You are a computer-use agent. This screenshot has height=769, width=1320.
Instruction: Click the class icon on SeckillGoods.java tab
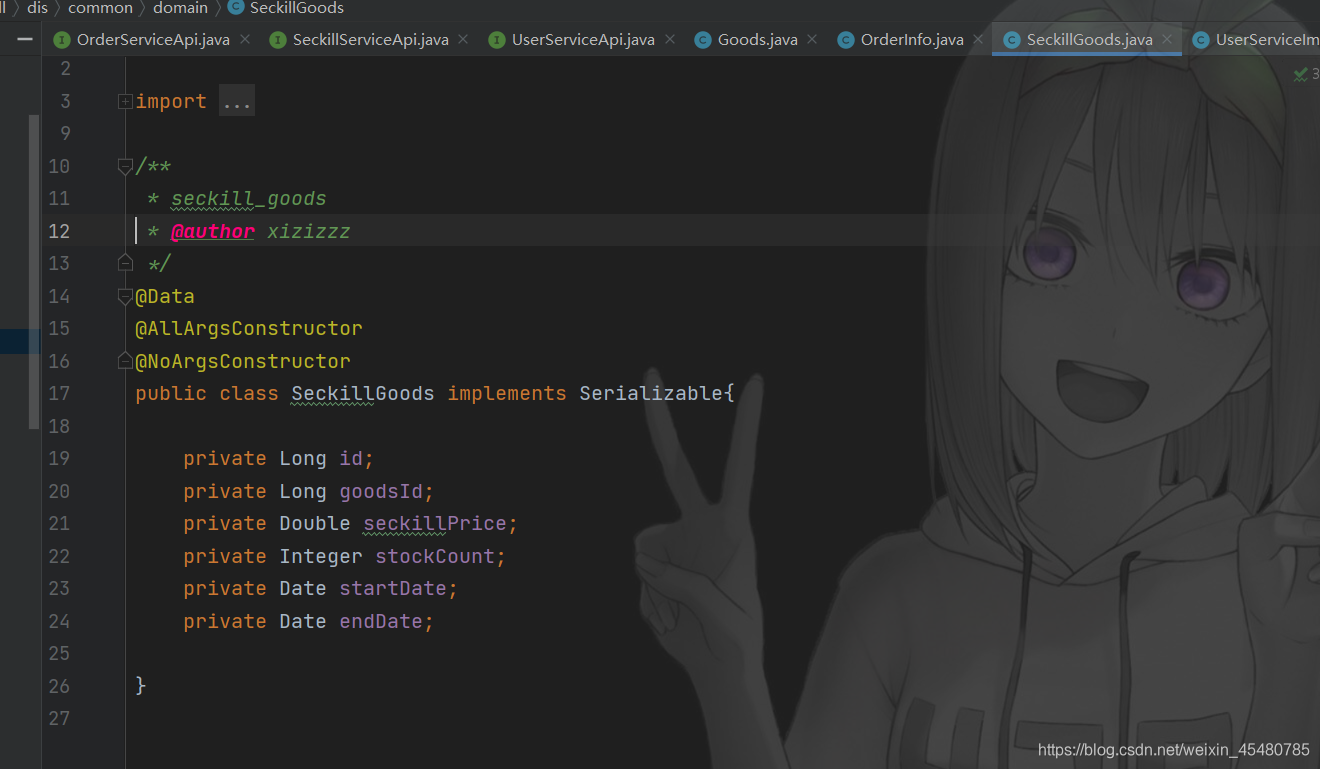point(1011,40)
